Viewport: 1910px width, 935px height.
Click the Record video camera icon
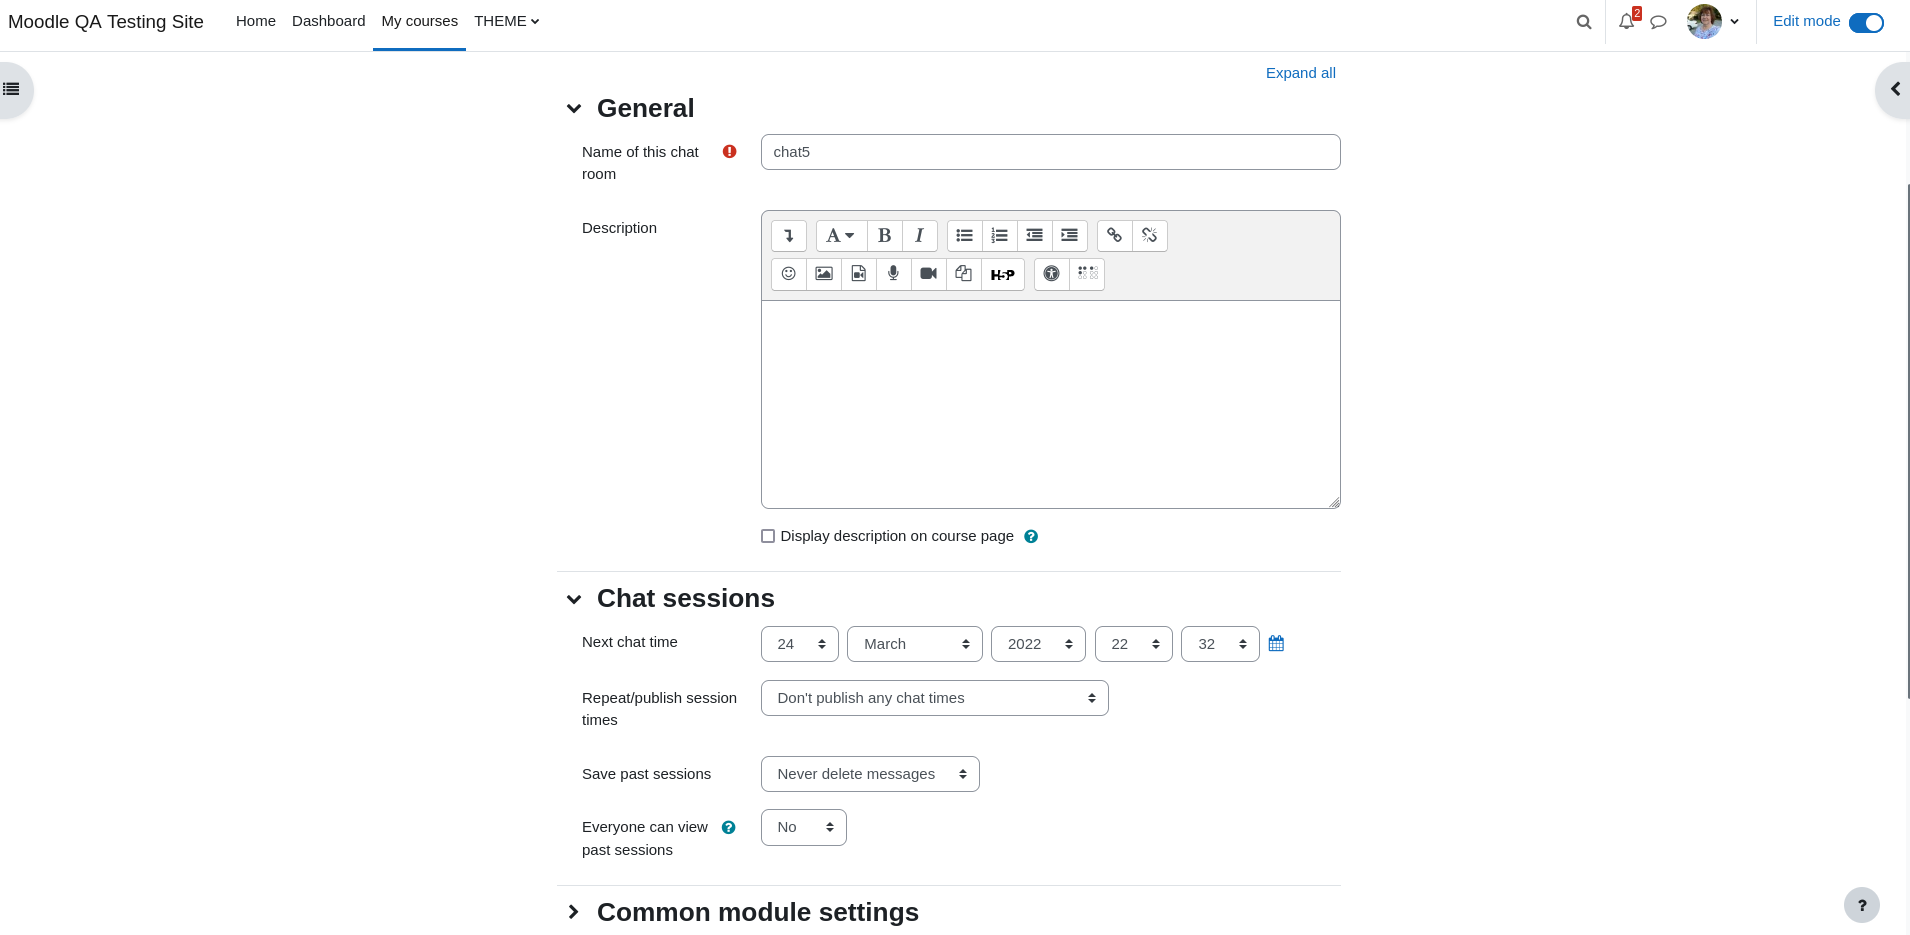pyautogui.click(x=928, y=274)
